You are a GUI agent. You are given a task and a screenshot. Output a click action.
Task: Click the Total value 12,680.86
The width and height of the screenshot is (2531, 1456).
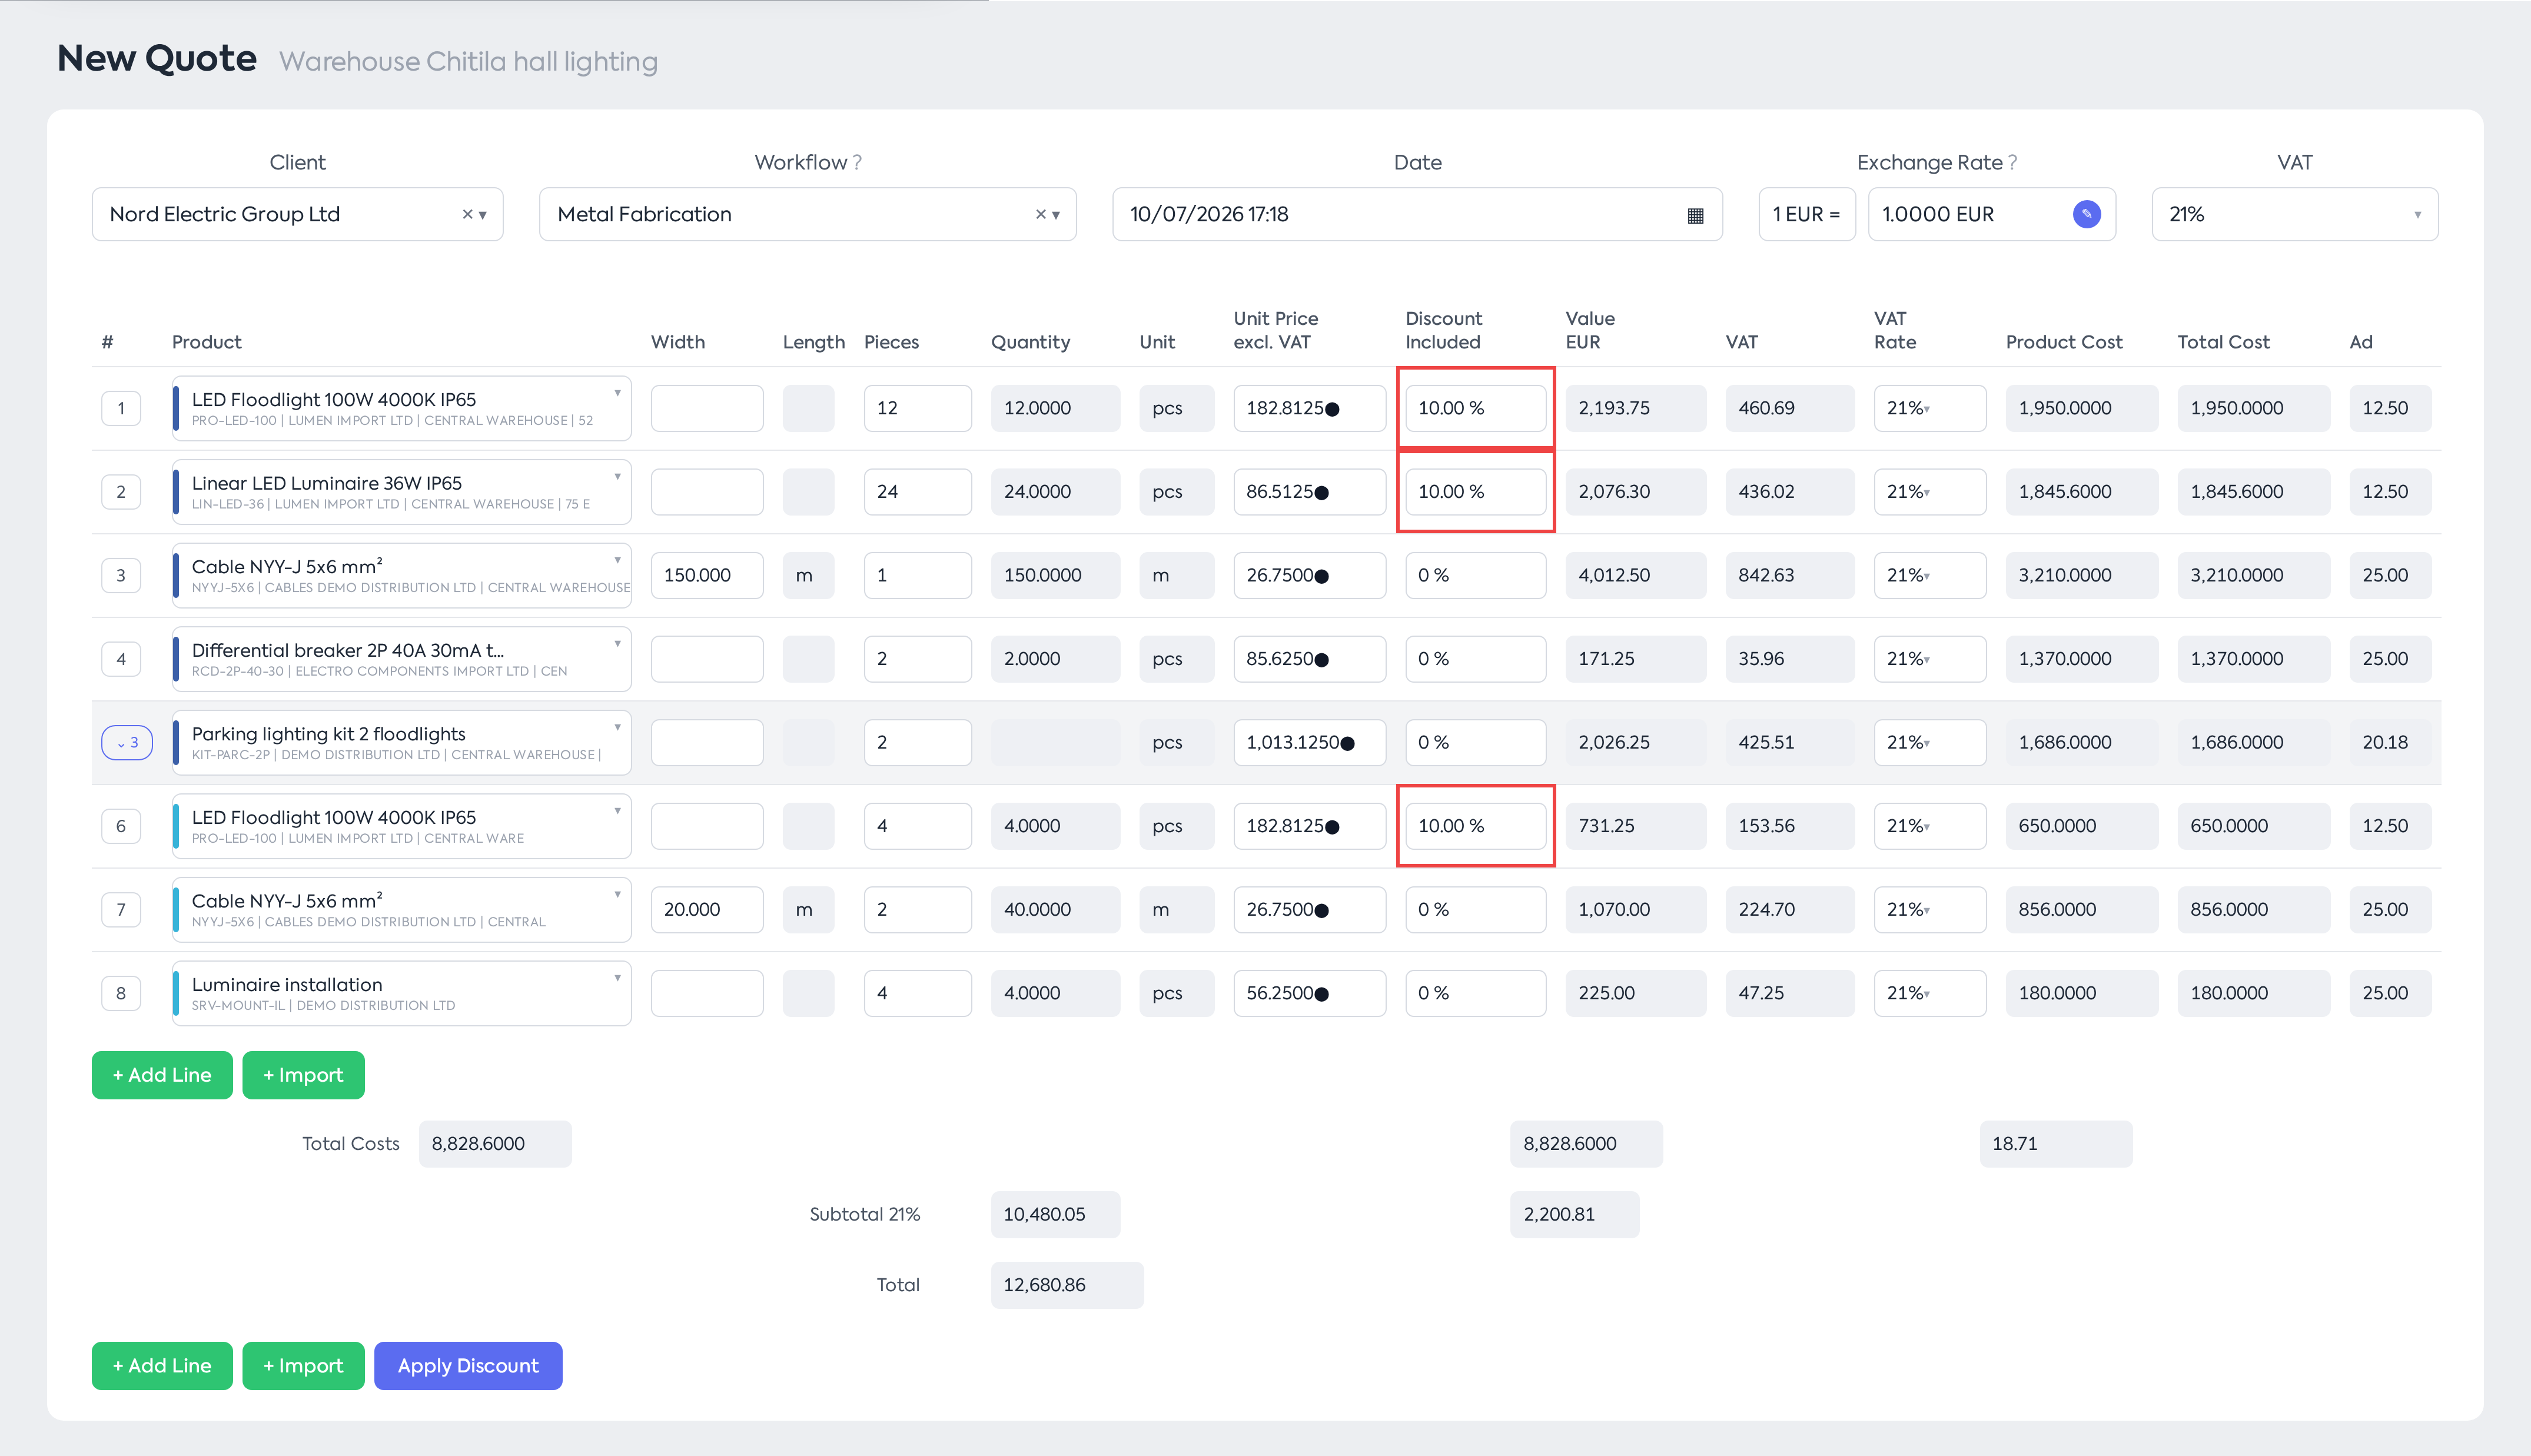tap(1066, 1285)
